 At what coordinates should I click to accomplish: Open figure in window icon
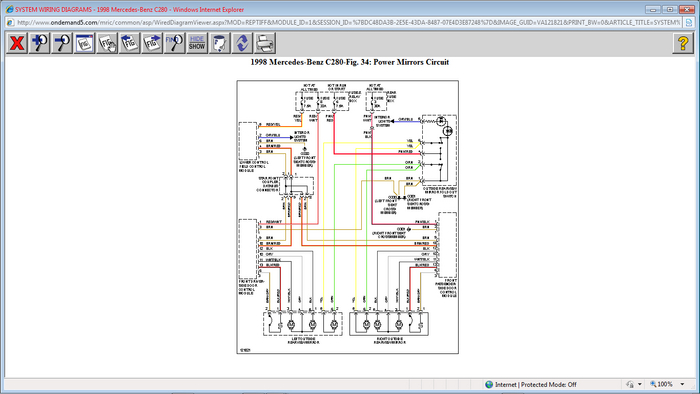tap(84, 43)
